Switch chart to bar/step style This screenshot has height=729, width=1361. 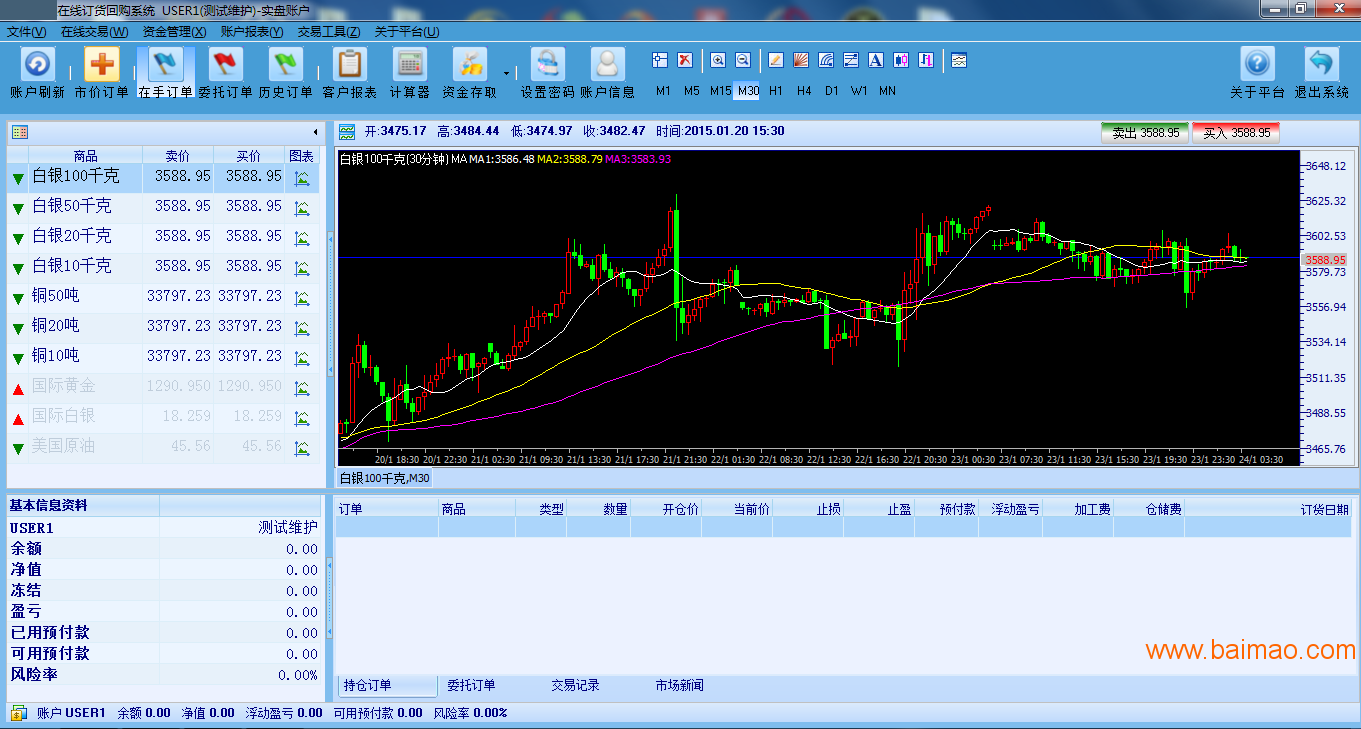925,60
